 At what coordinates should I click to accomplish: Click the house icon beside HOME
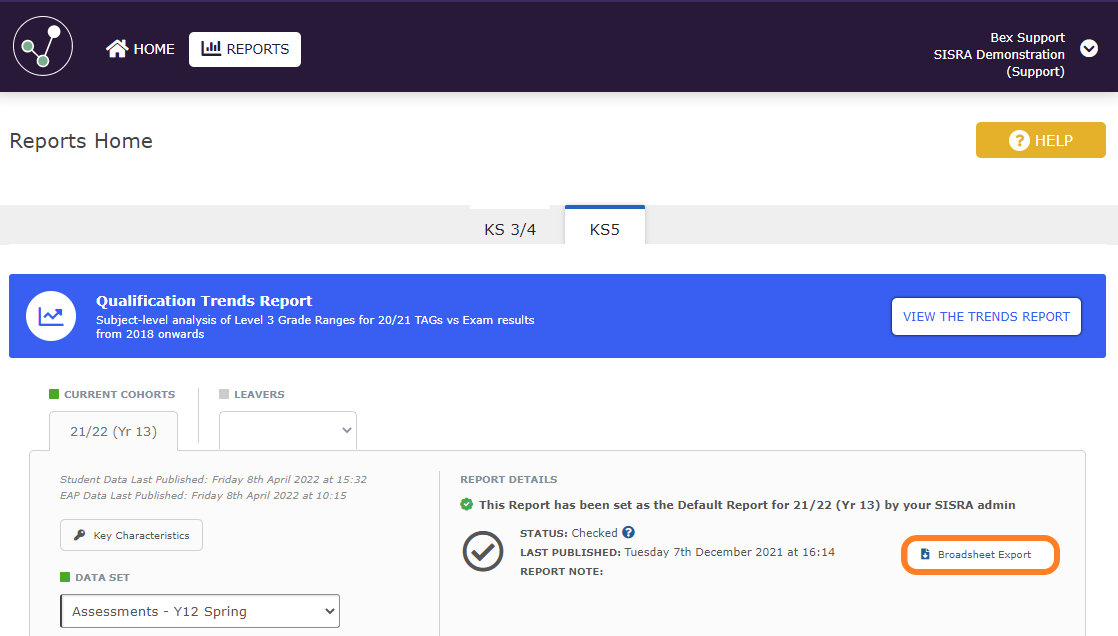tap(117, 49)
